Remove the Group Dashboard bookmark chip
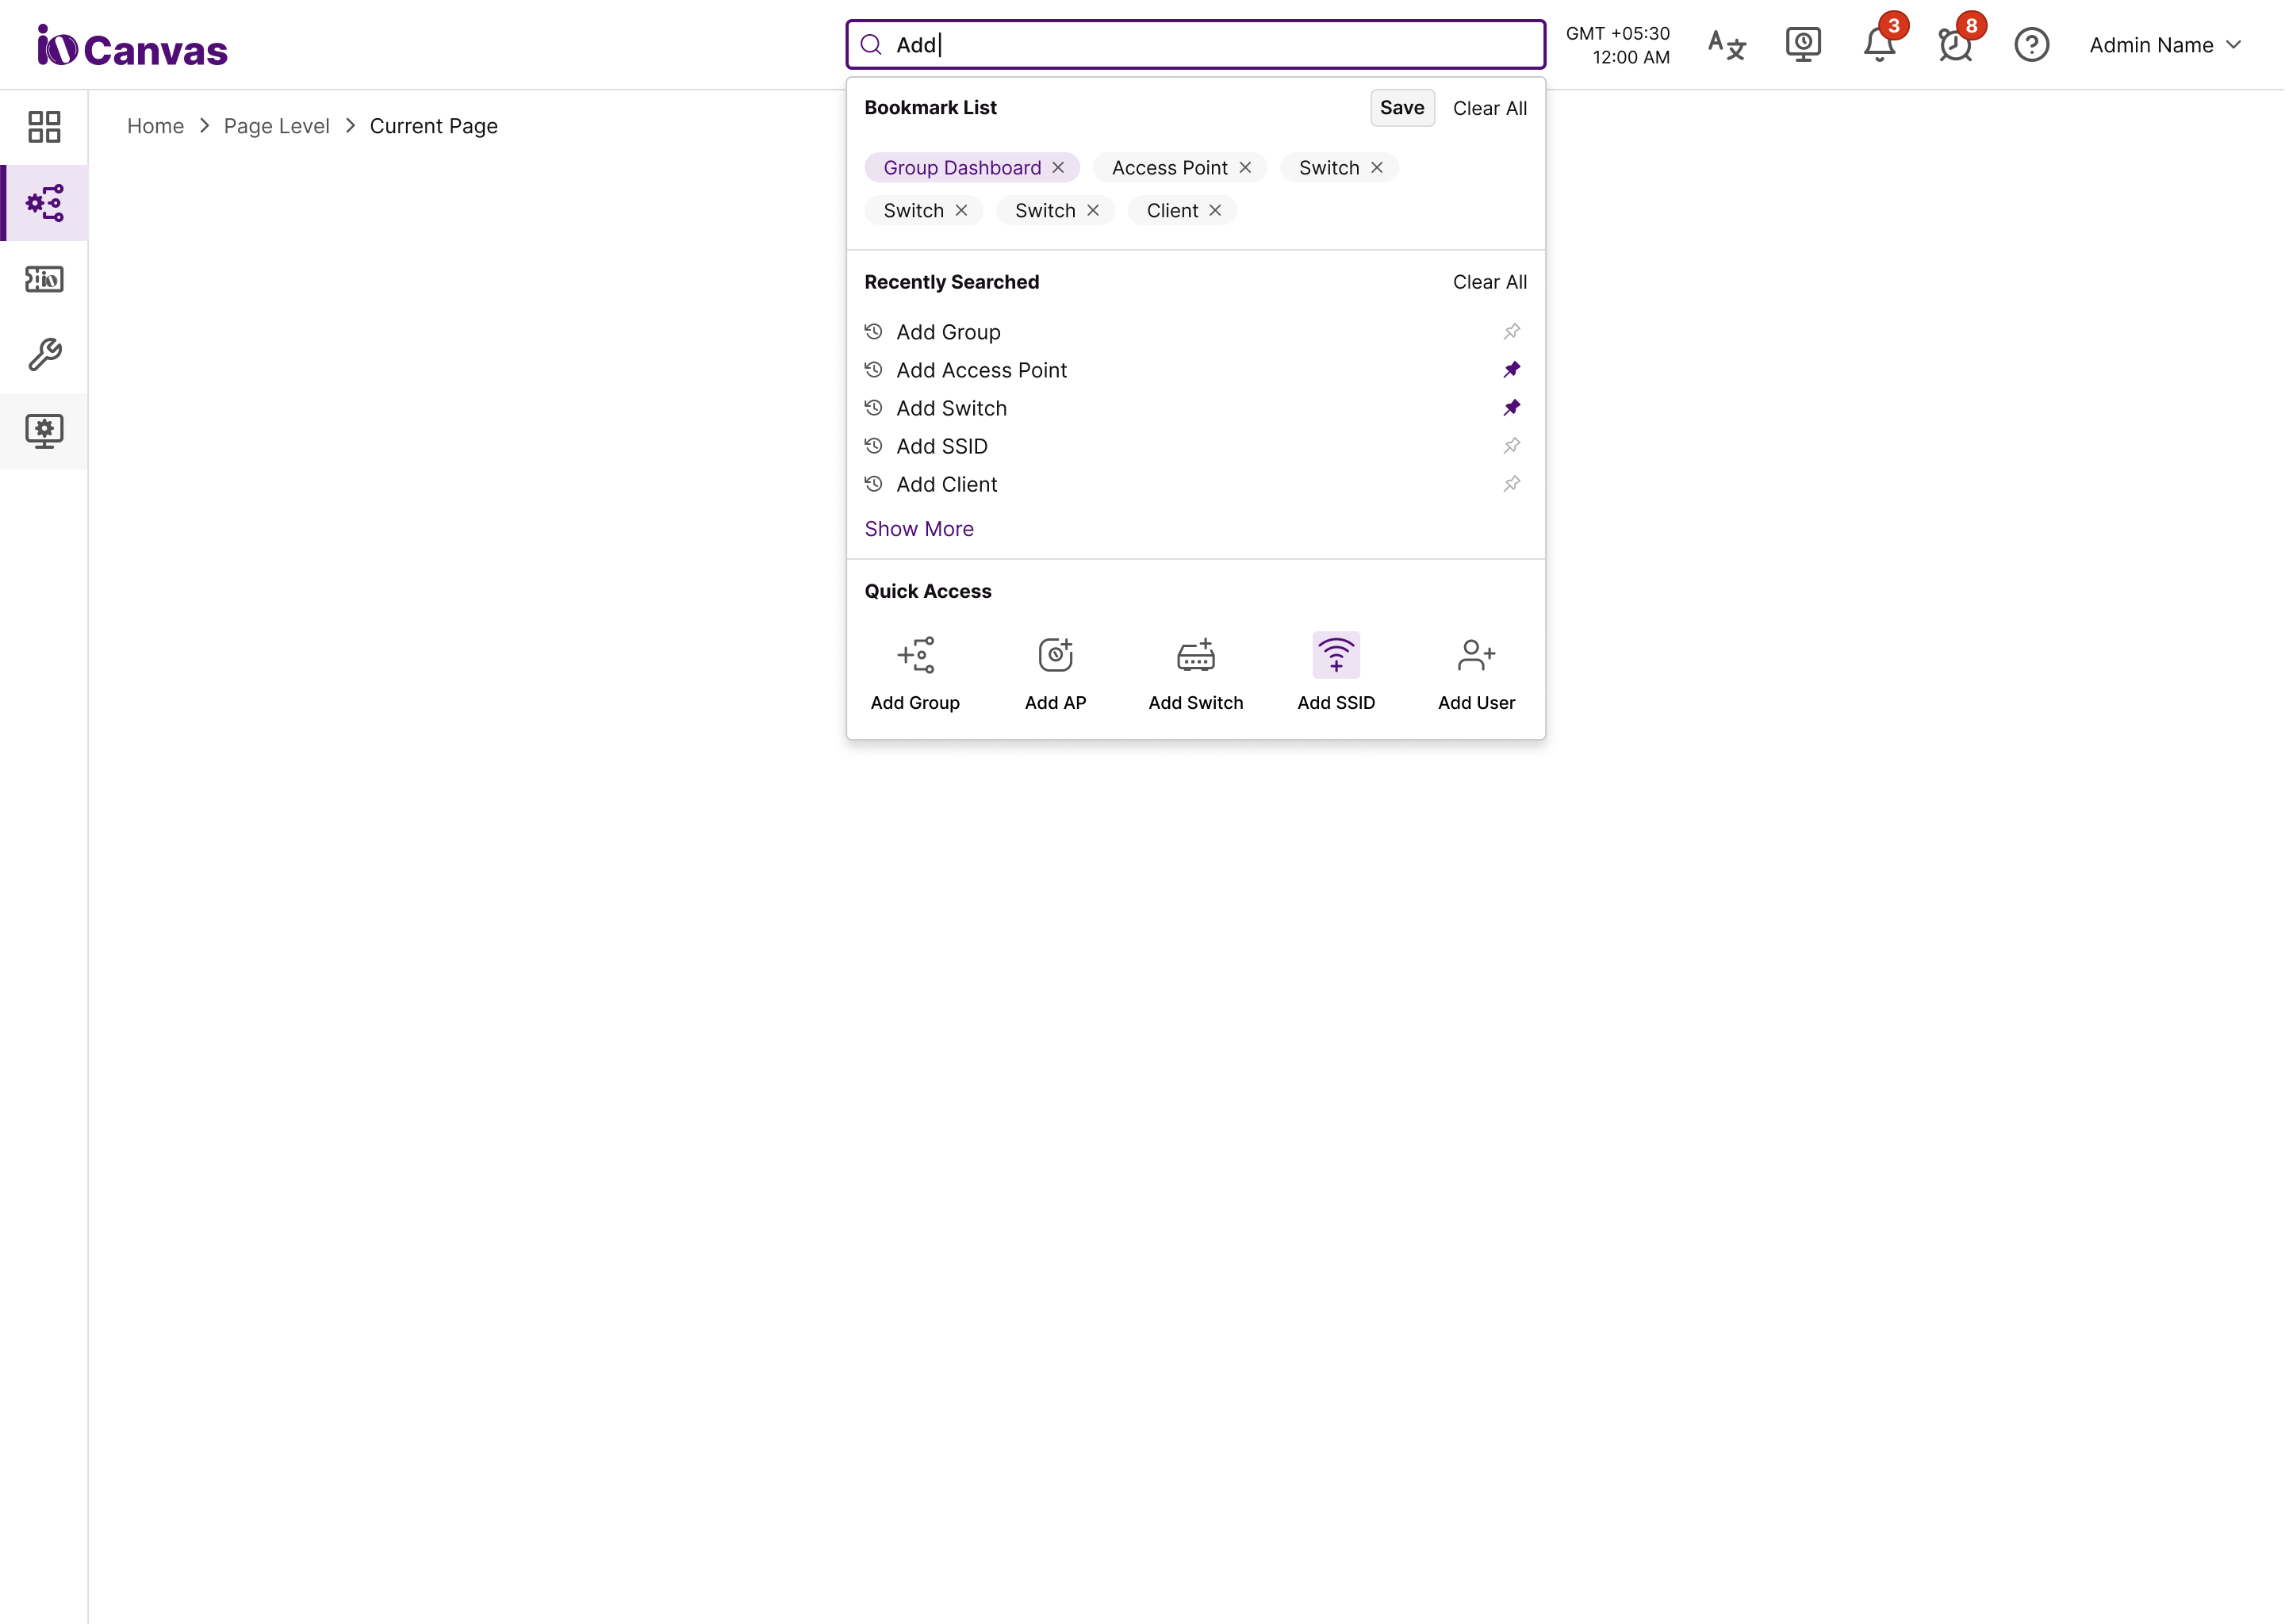 coord(1058,168)
